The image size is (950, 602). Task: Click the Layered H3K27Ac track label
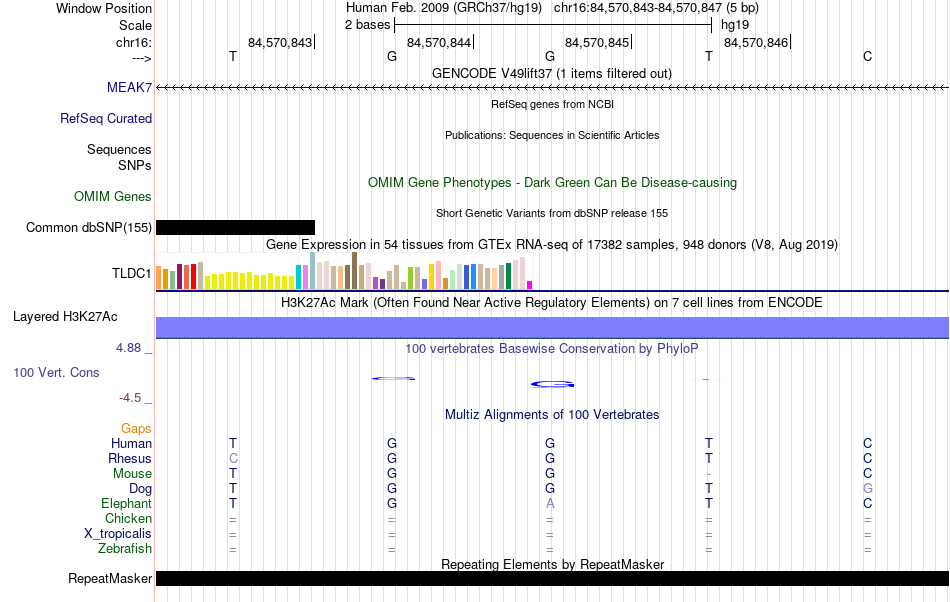point(65,316)
